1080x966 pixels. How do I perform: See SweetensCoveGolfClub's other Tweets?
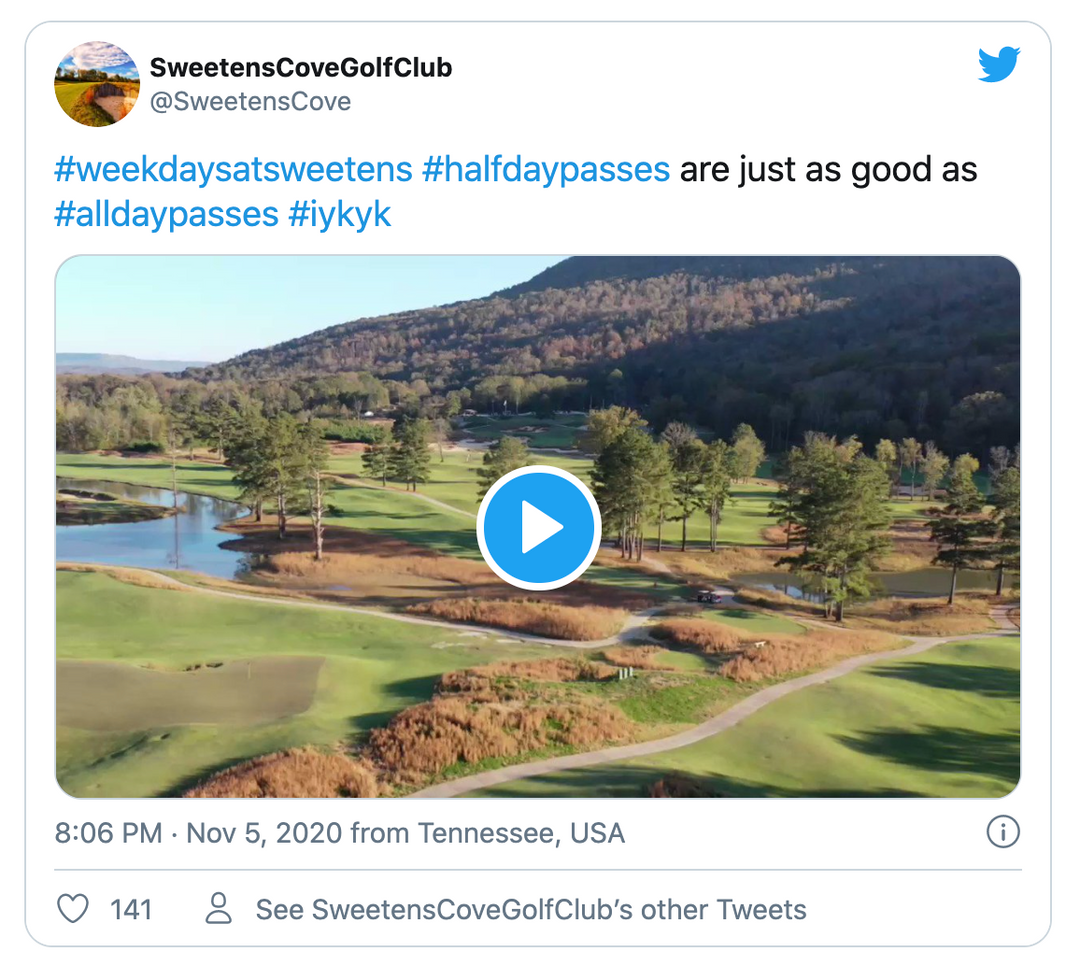[531, 910]
